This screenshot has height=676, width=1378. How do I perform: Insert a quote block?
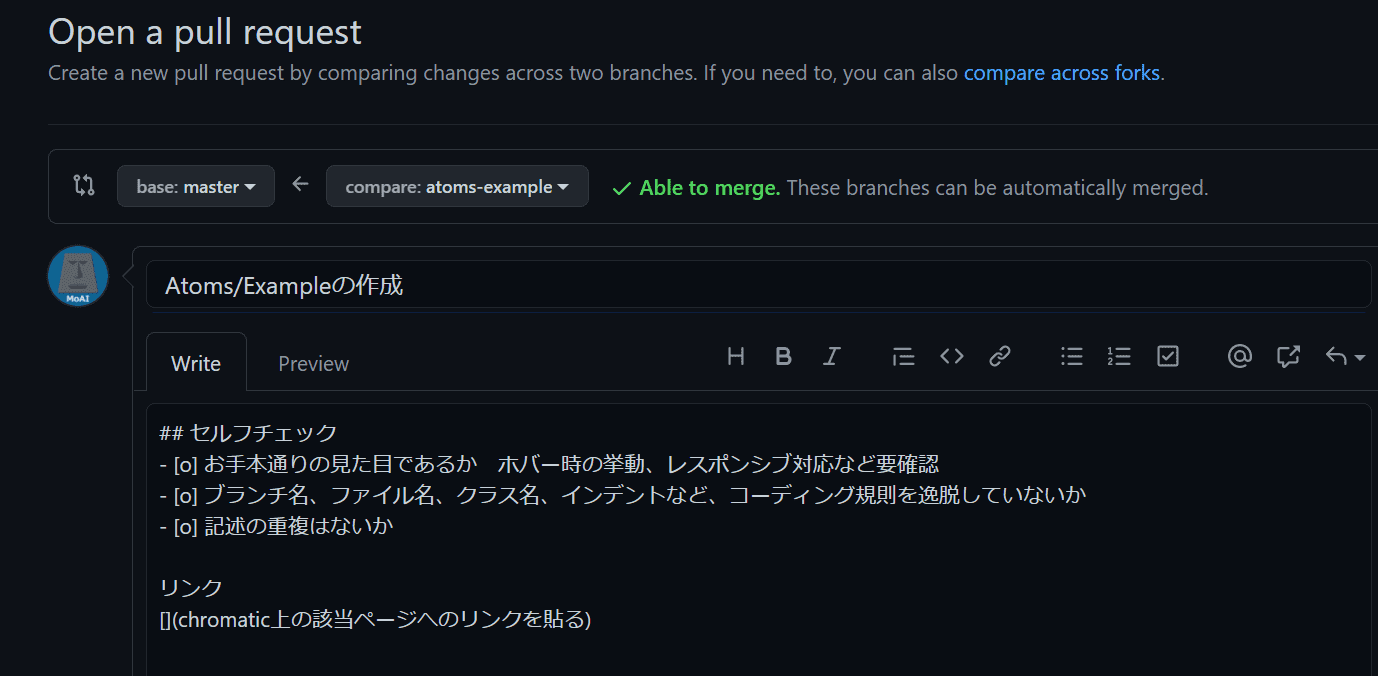click(x=903, y=356)
